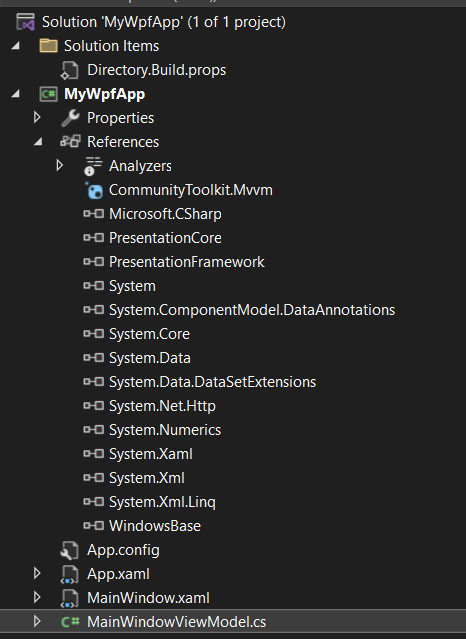Click the App.xaml file icon
The width and height of the screenshot is (466, 639).
click(70, 575)
